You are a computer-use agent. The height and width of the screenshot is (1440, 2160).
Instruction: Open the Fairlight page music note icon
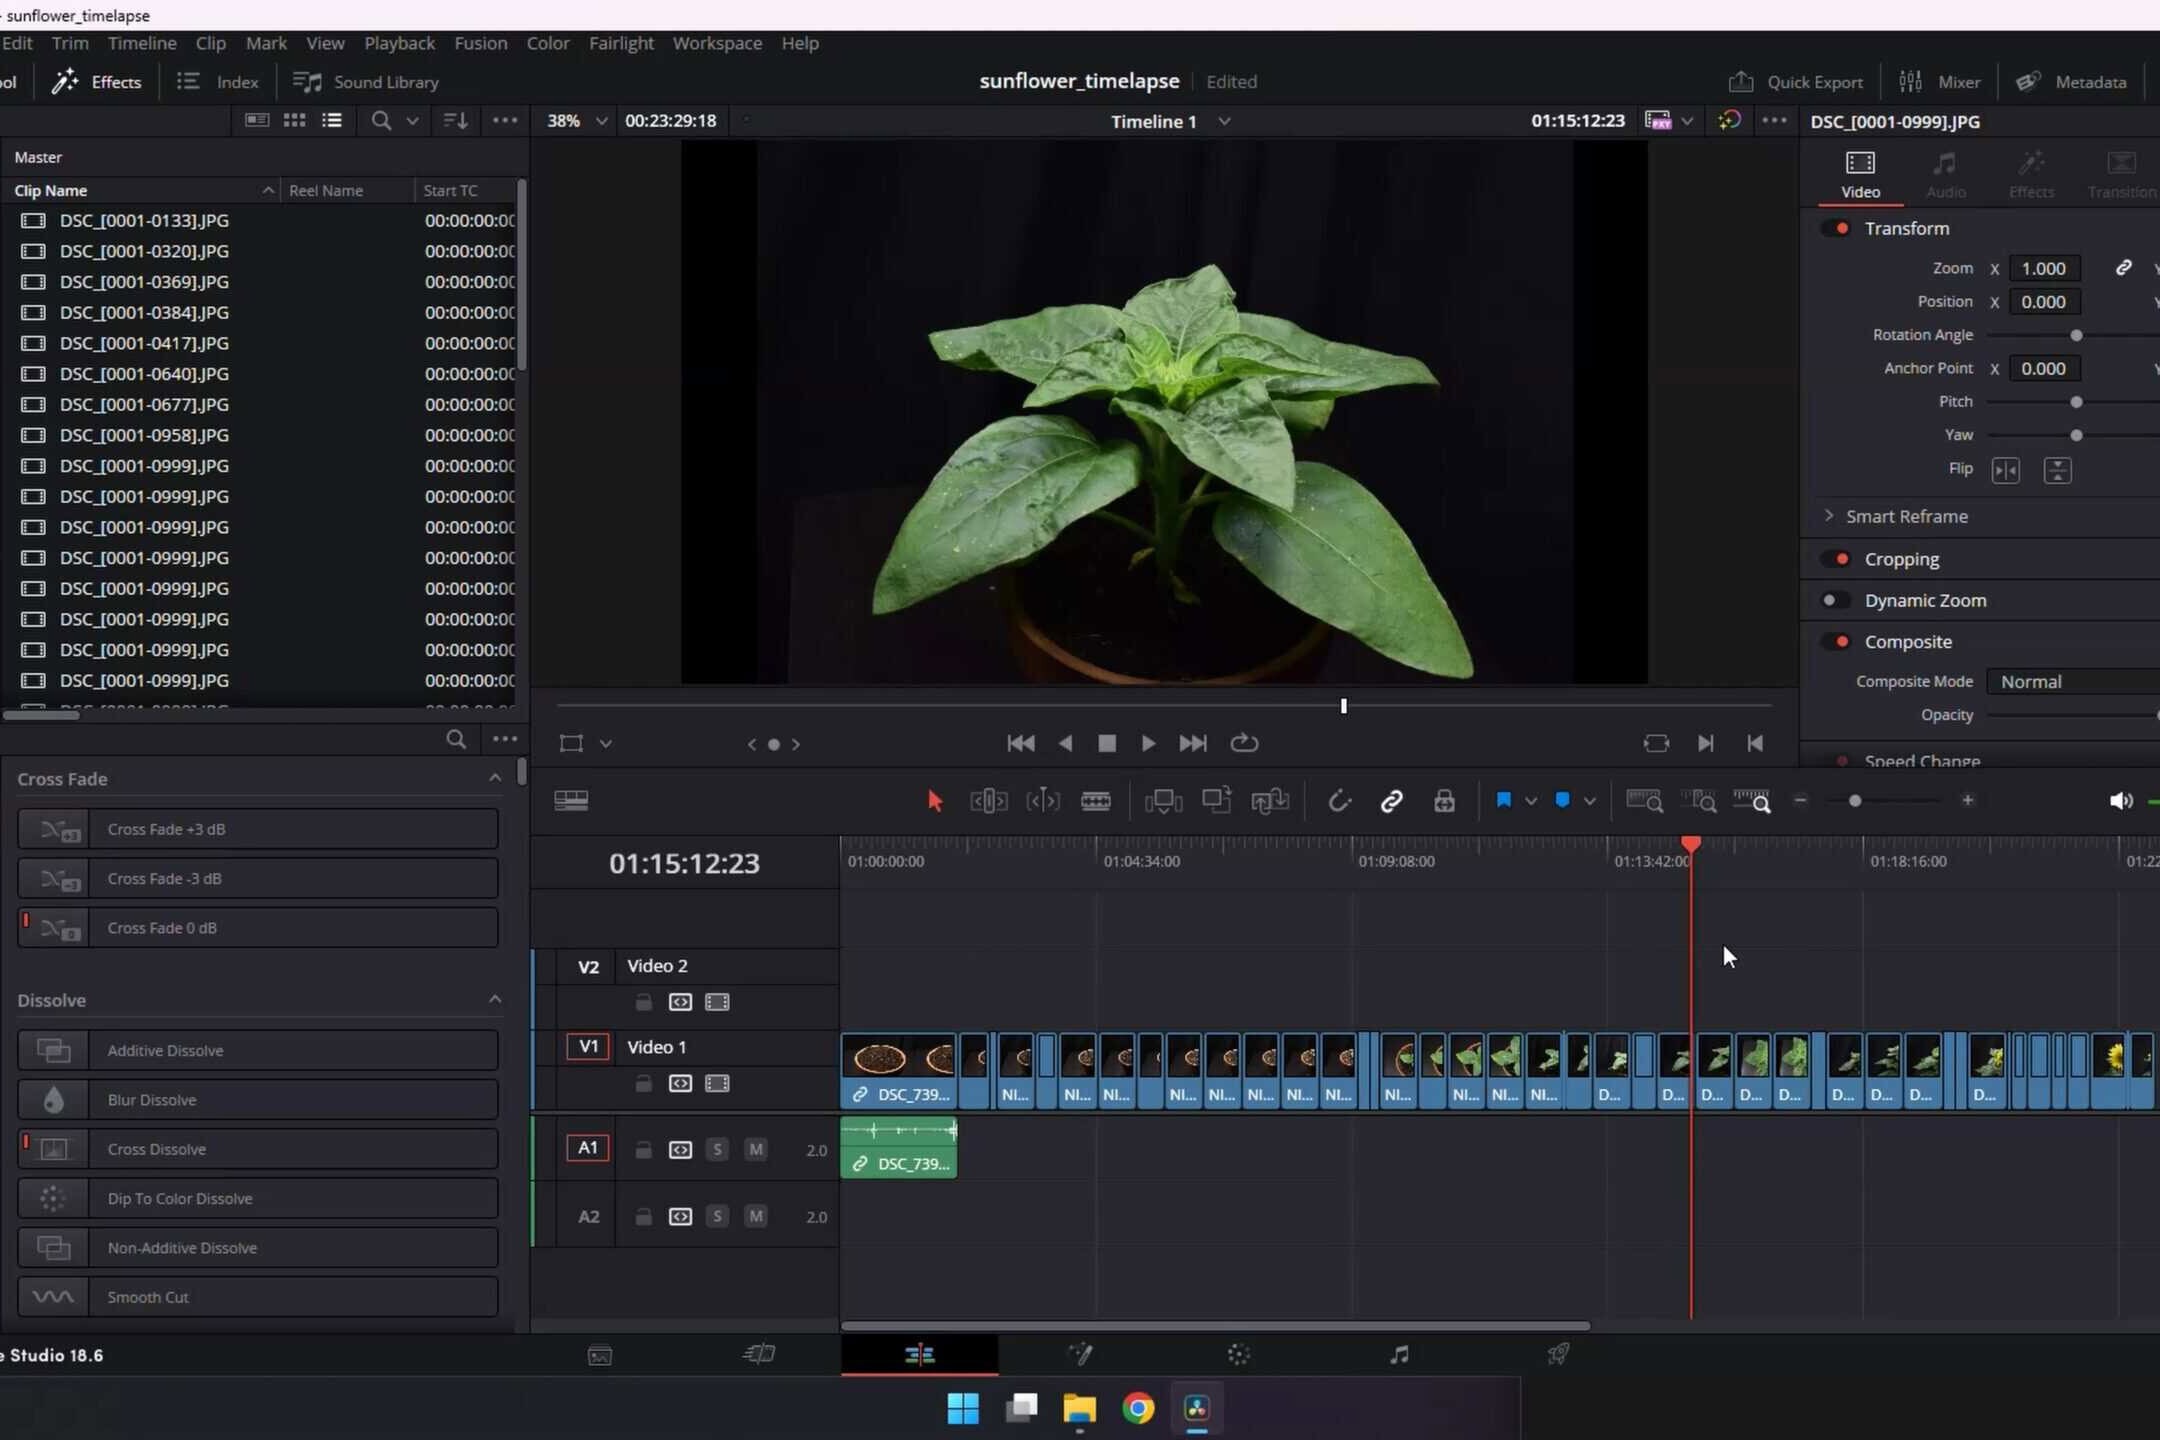[1399, 1355]
